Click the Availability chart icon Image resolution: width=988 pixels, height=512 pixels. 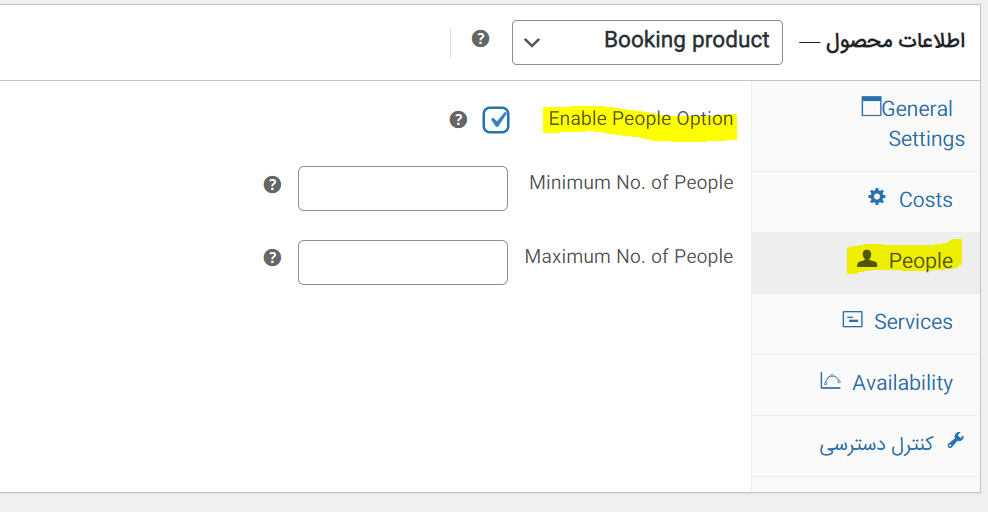830,381
